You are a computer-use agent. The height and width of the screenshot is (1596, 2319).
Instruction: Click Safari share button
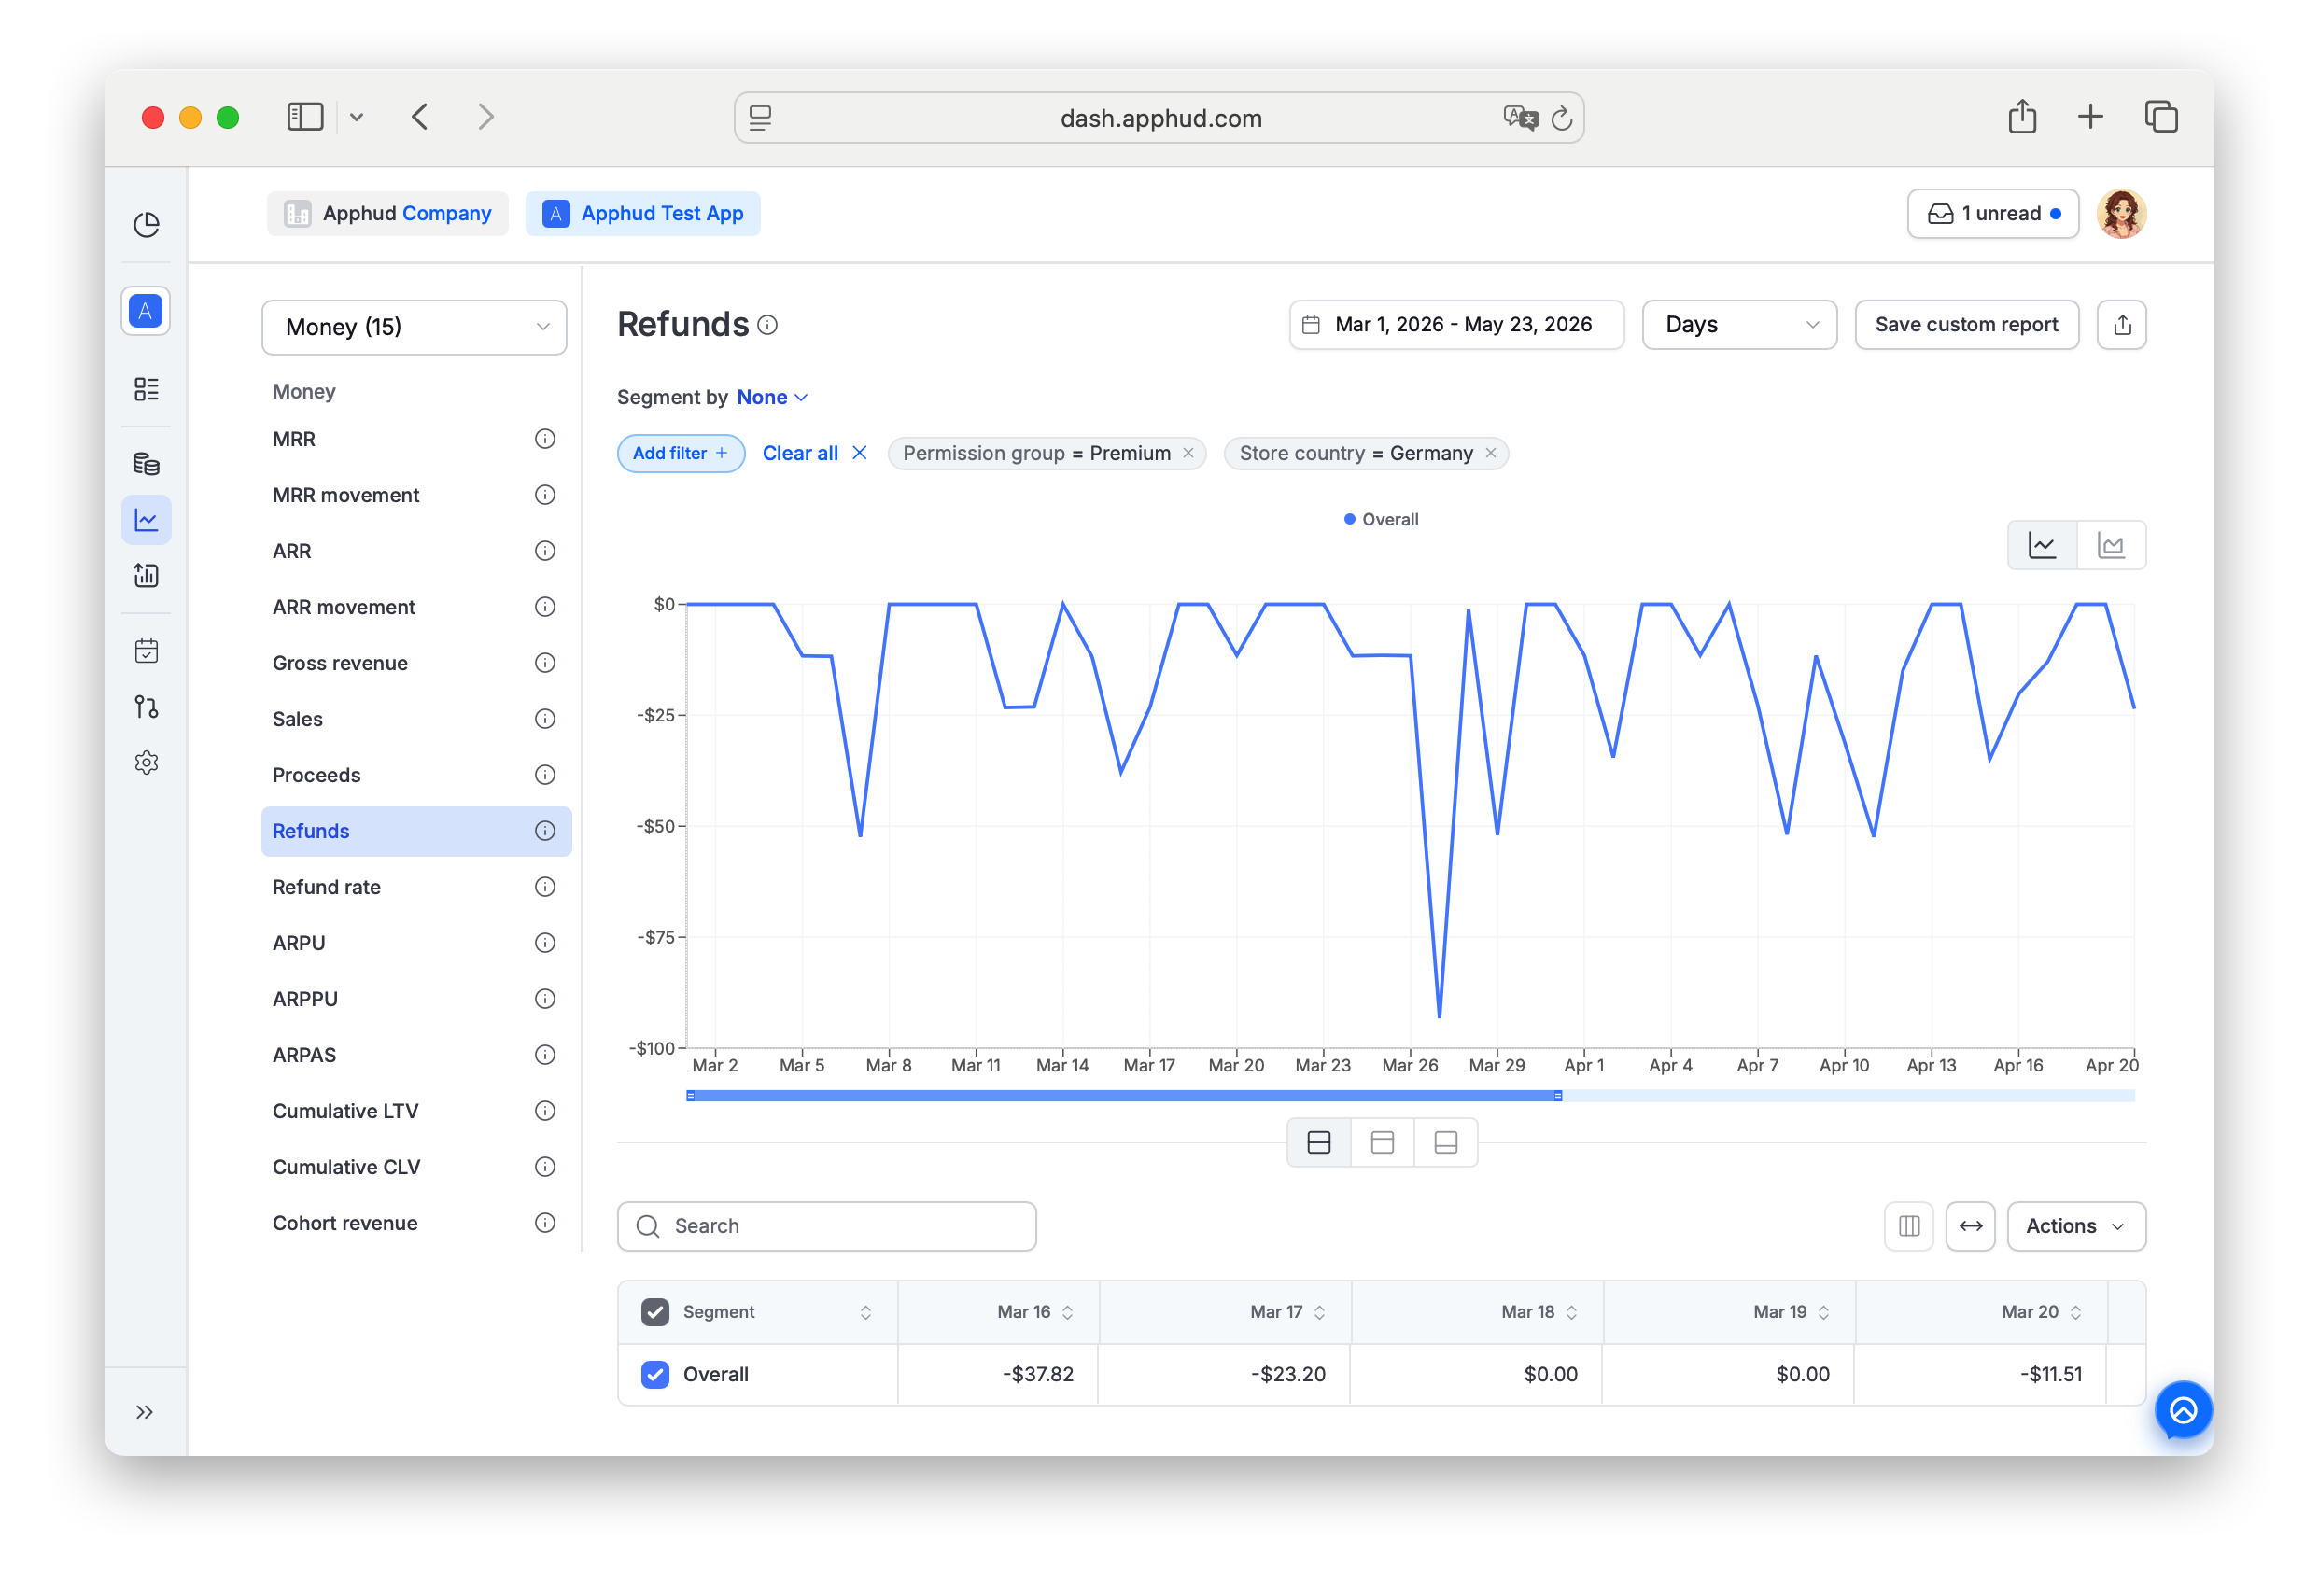[2022, 117]
